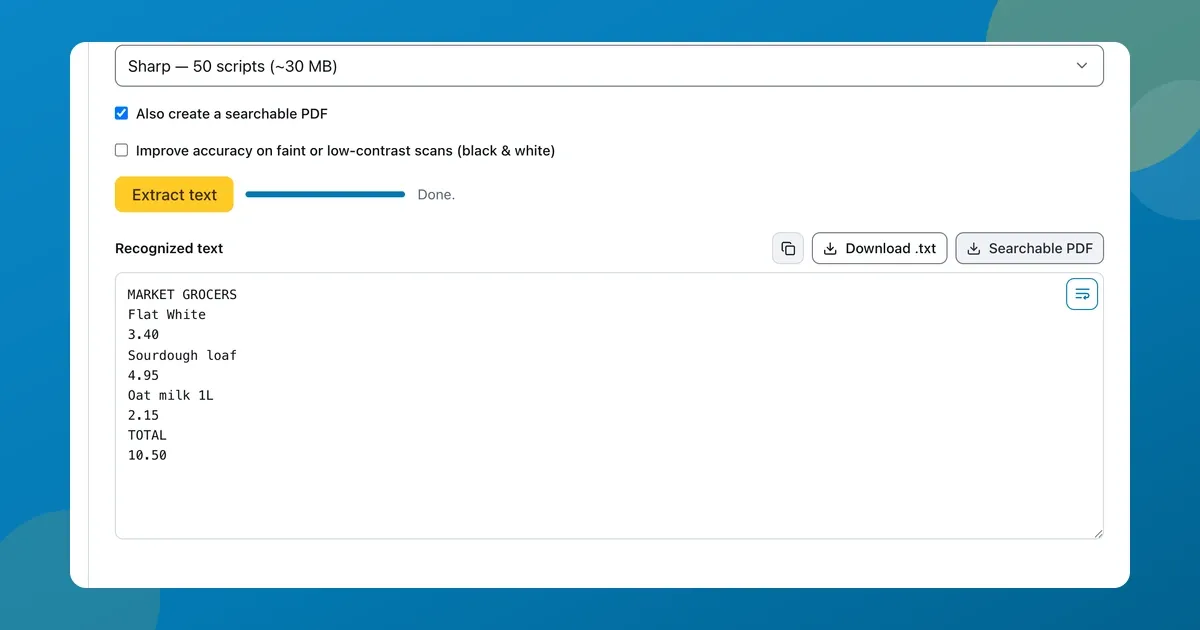
Task: Copy recognized text with the copy icon
Action: [788, 248]
